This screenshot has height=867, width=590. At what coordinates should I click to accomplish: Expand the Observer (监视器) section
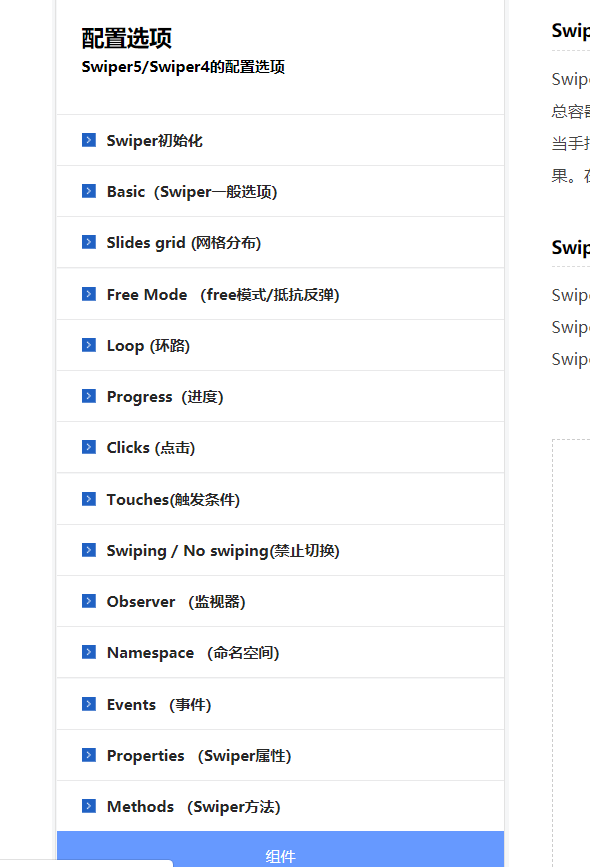coord(280,601)
